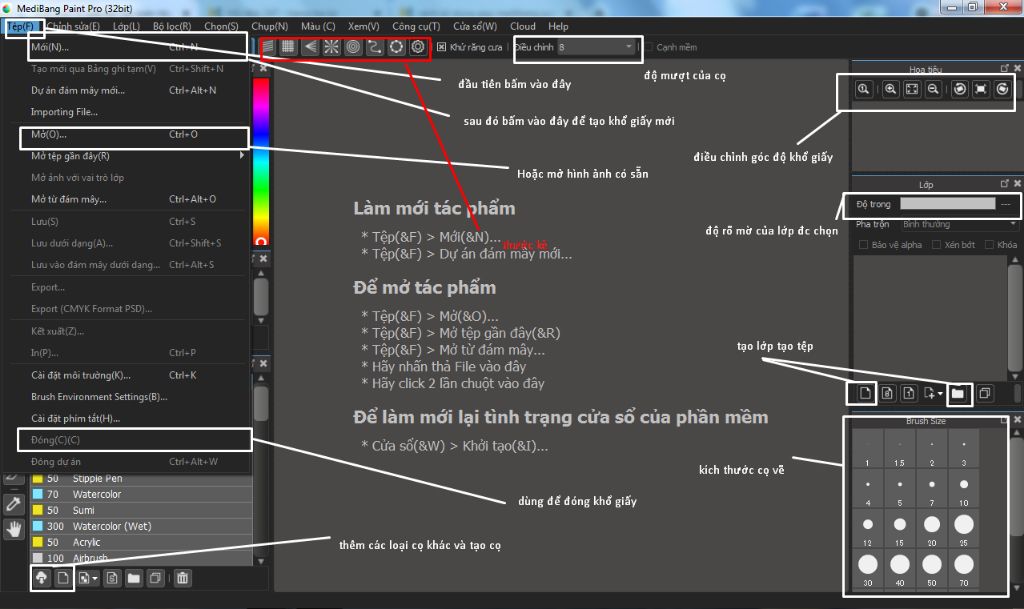
Task: Rotate canvas right in Navigator
Action: pos(1002,89)
